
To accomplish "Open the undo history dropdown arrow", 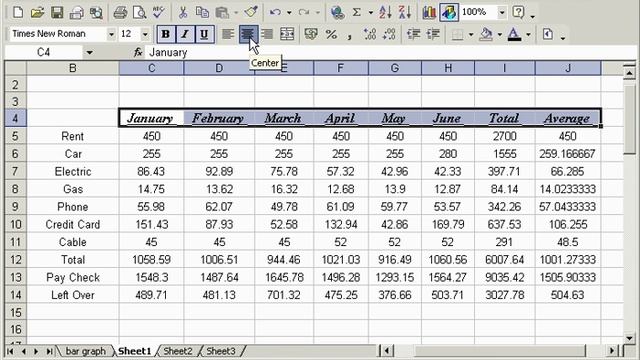I will pos(289,13).
